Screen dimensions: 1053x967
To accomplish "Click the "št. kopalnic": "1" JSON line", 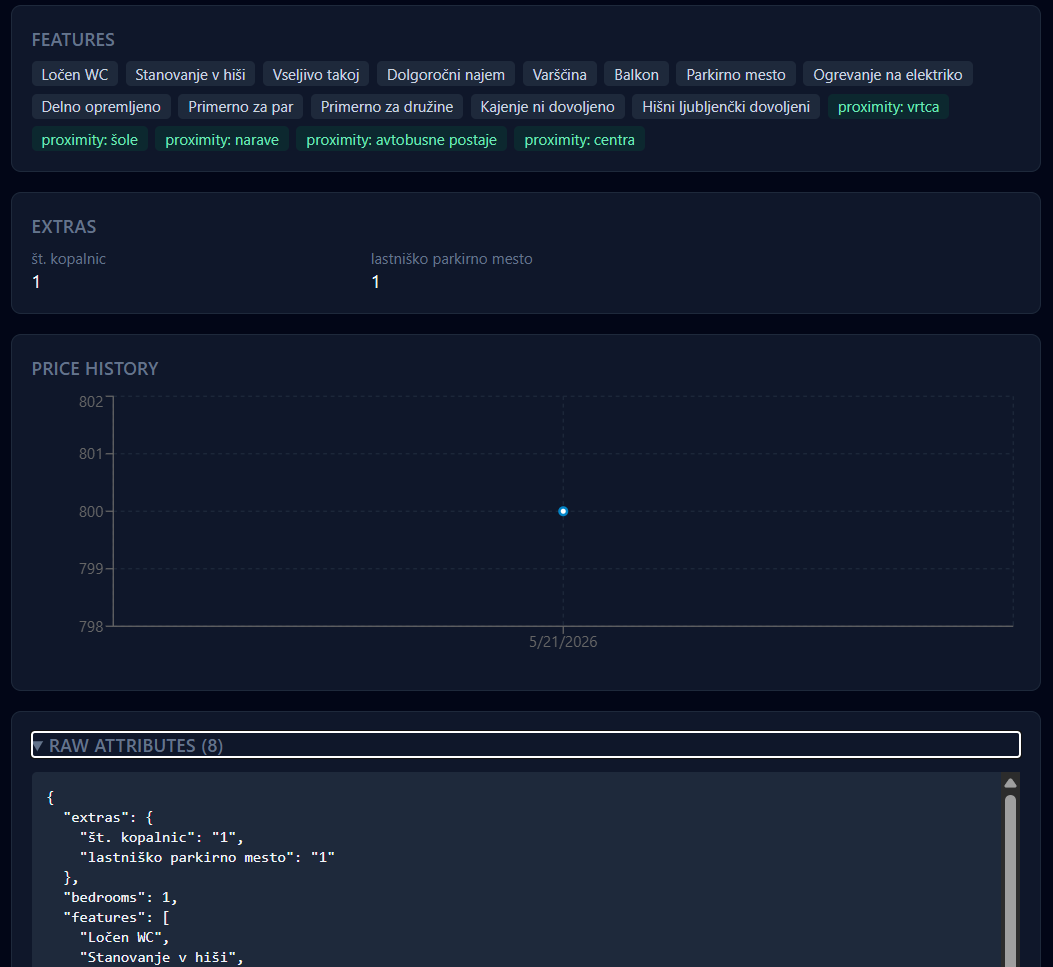I will (x=162, y=837).
